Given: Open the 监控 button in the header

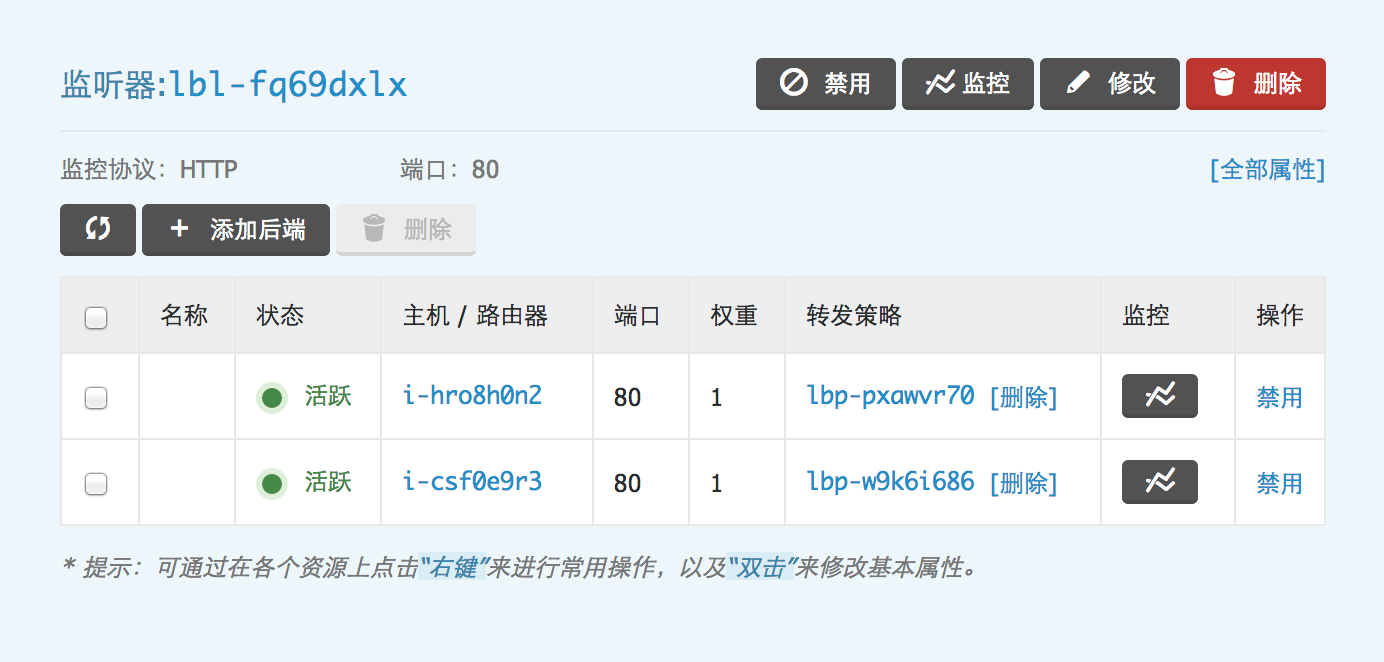Looking at the screenshot, I should tap(969, 83).
